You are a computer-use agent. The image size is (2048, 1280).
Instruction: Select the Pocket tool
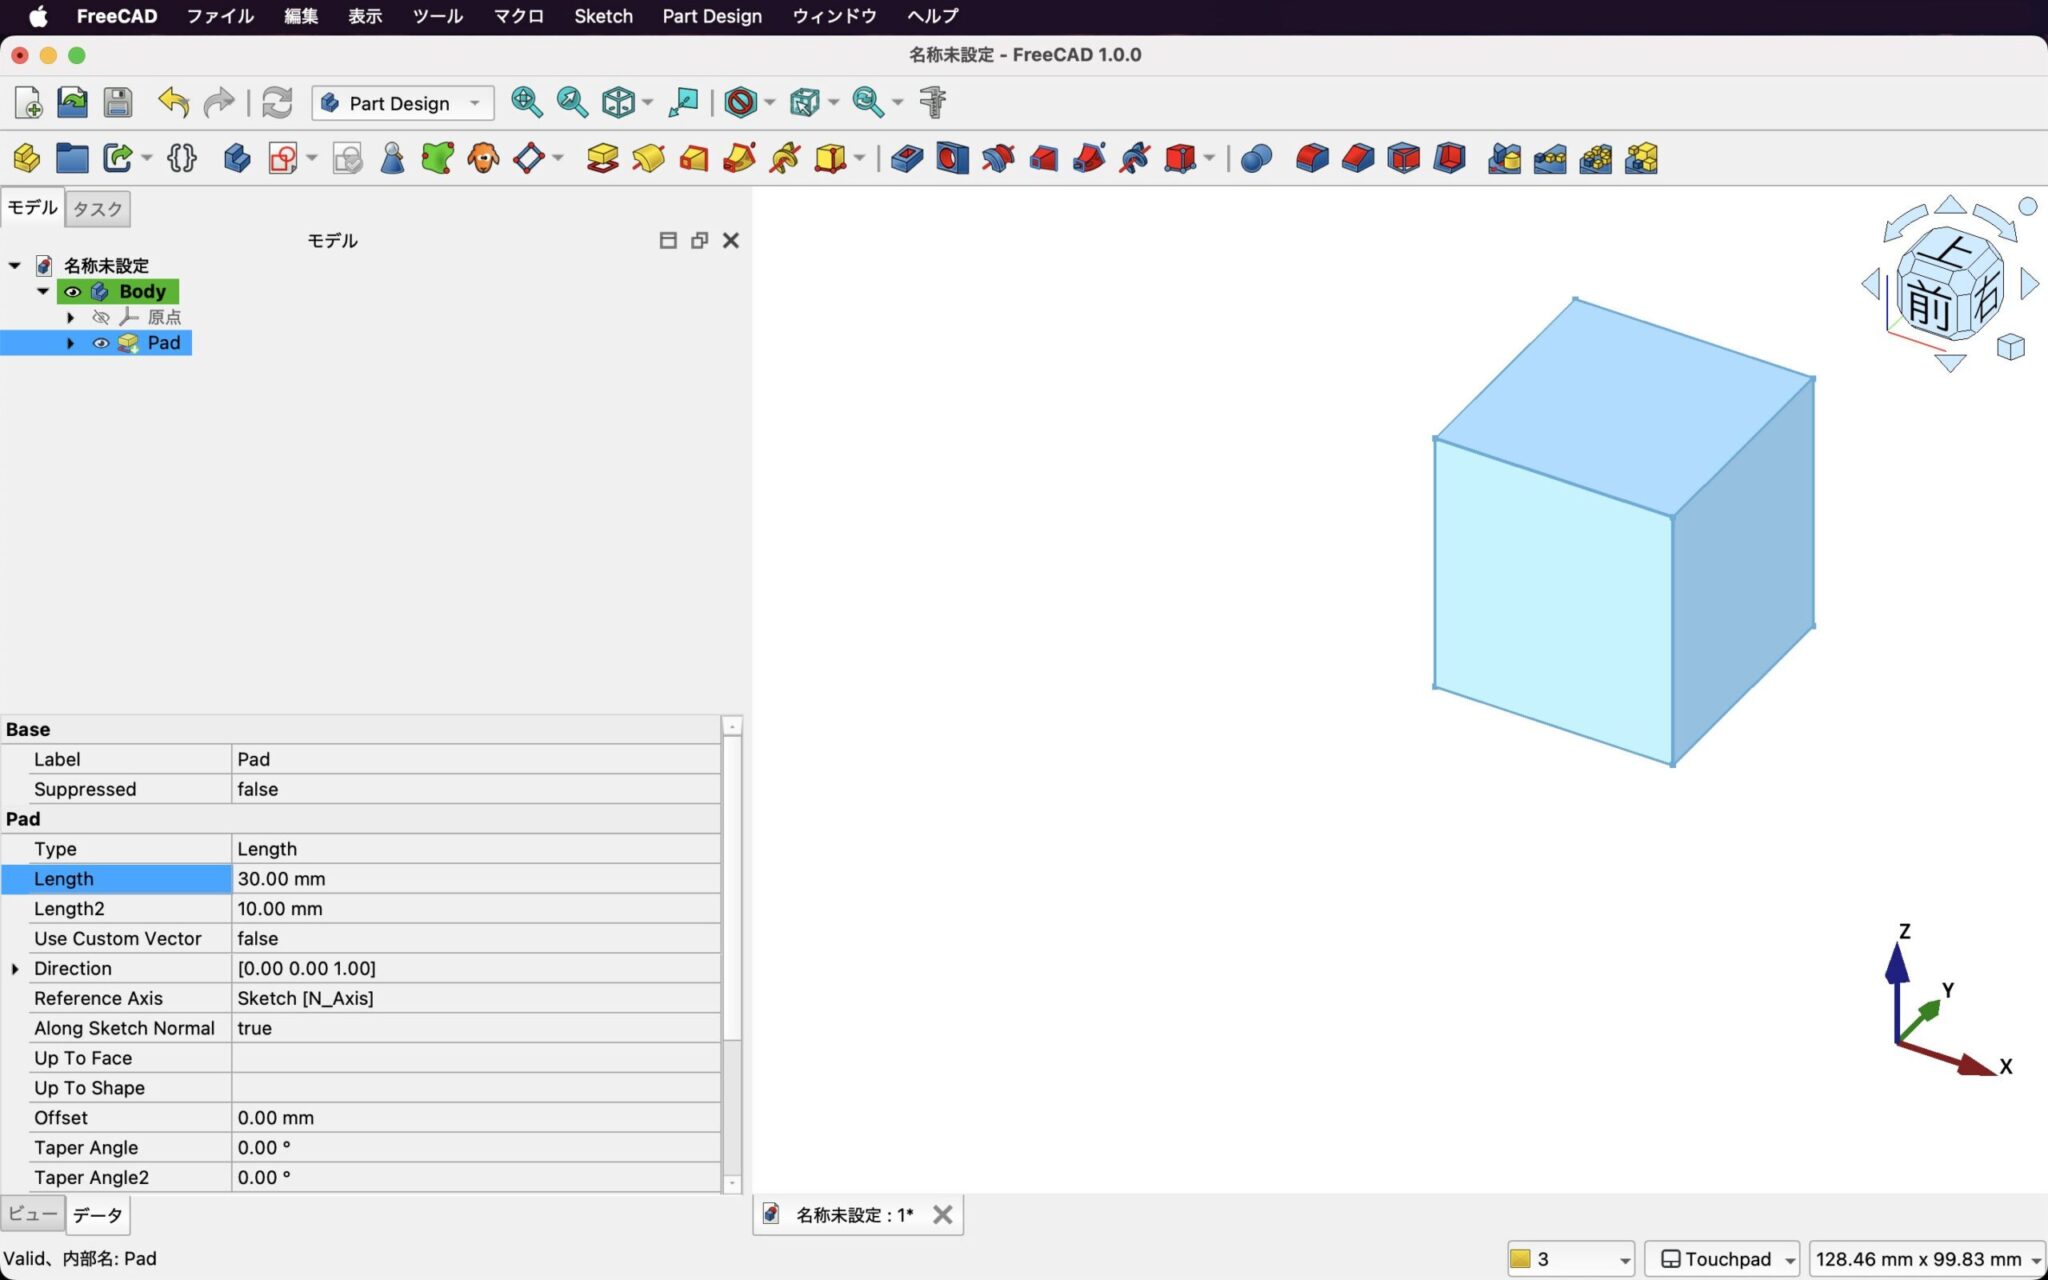(x=905, y=158)
